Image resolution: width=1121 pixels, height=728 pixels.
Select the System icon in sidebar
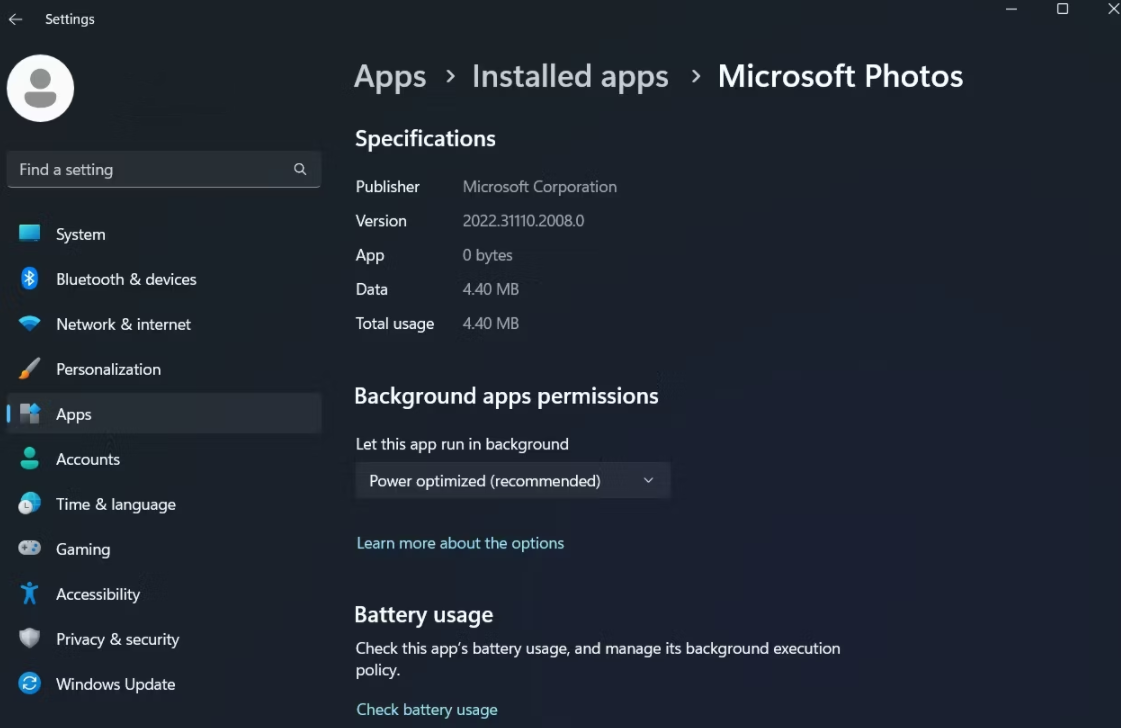click(28, 233)
